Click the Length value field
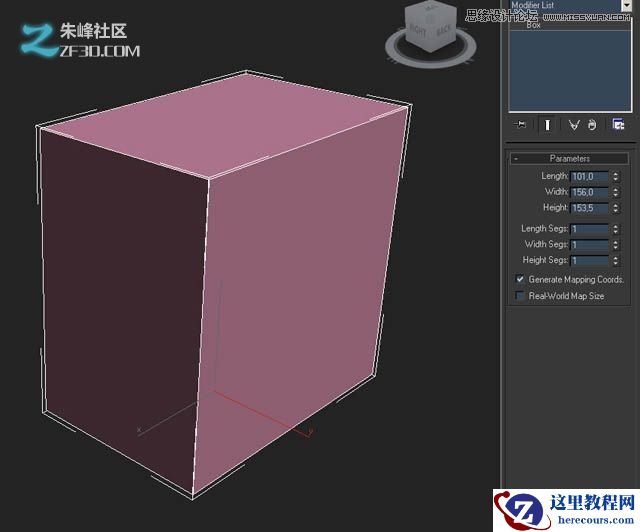Screen dimensions: 640x532 click(x=590, y=176)
